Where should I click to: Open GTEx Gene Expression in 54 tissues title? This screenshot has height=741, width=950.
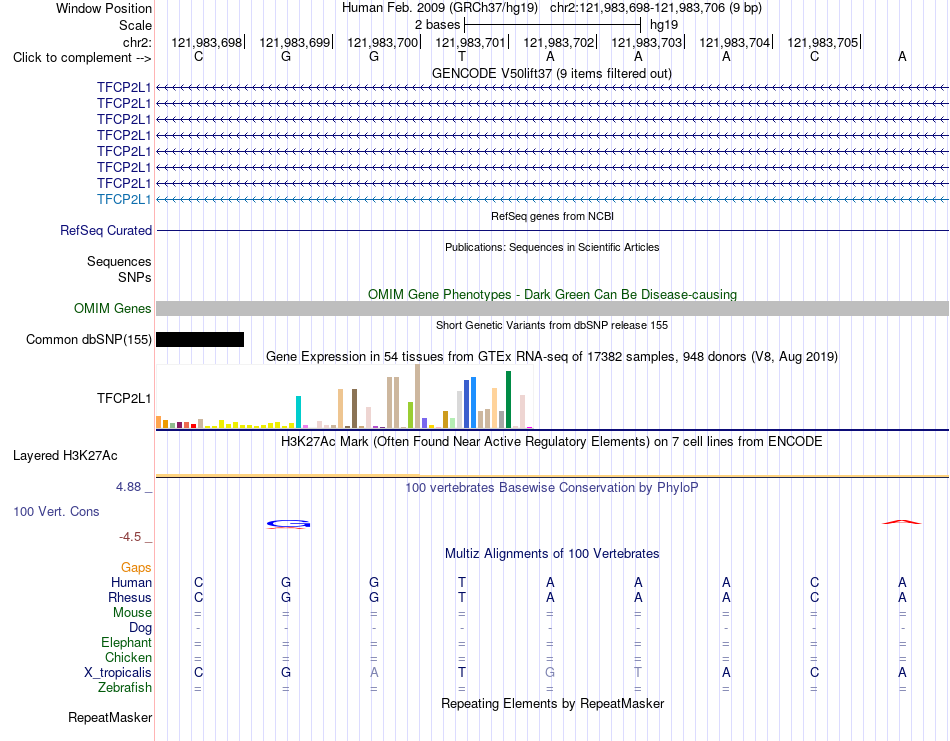pos(552,356)
